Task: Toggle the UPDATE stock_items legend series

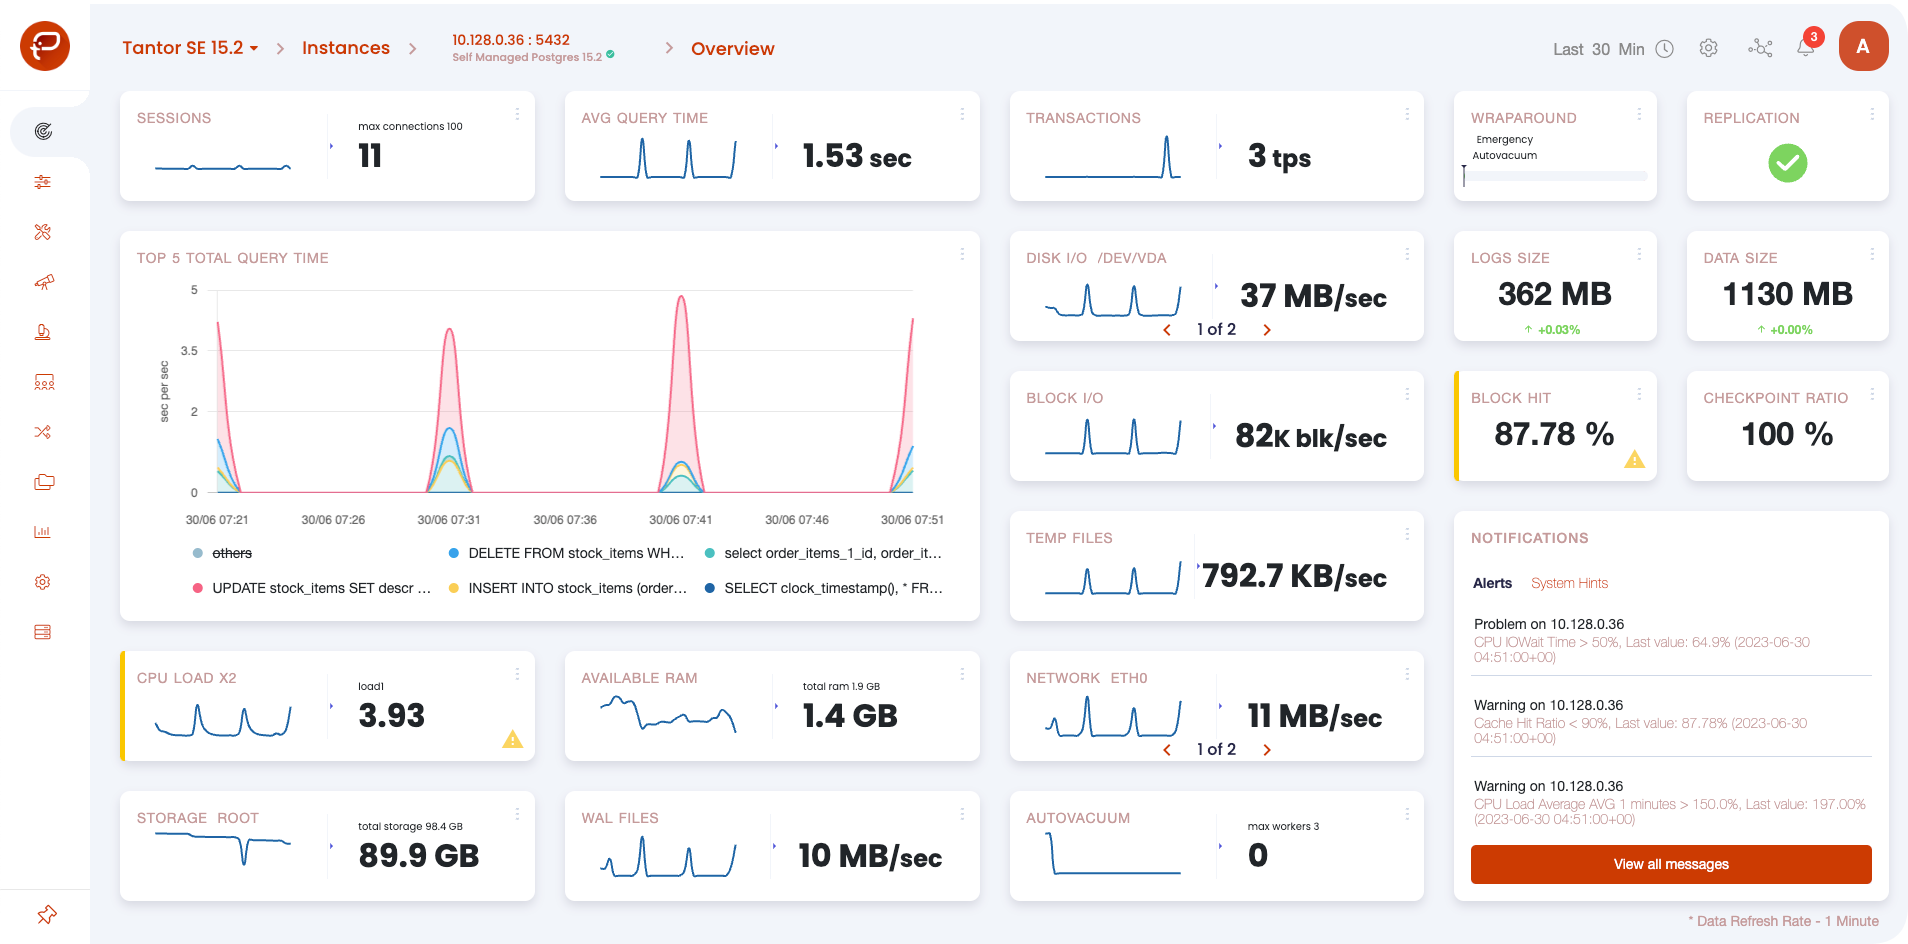Action: tap(312, 588)
